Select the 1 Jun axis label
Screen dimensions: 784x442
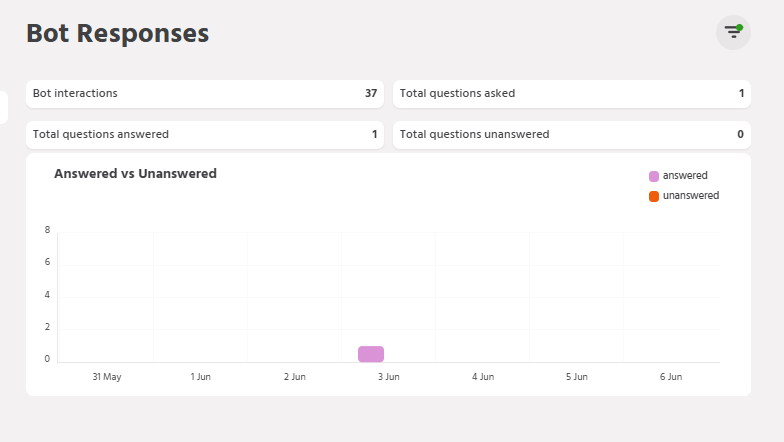tap(200, 377)
